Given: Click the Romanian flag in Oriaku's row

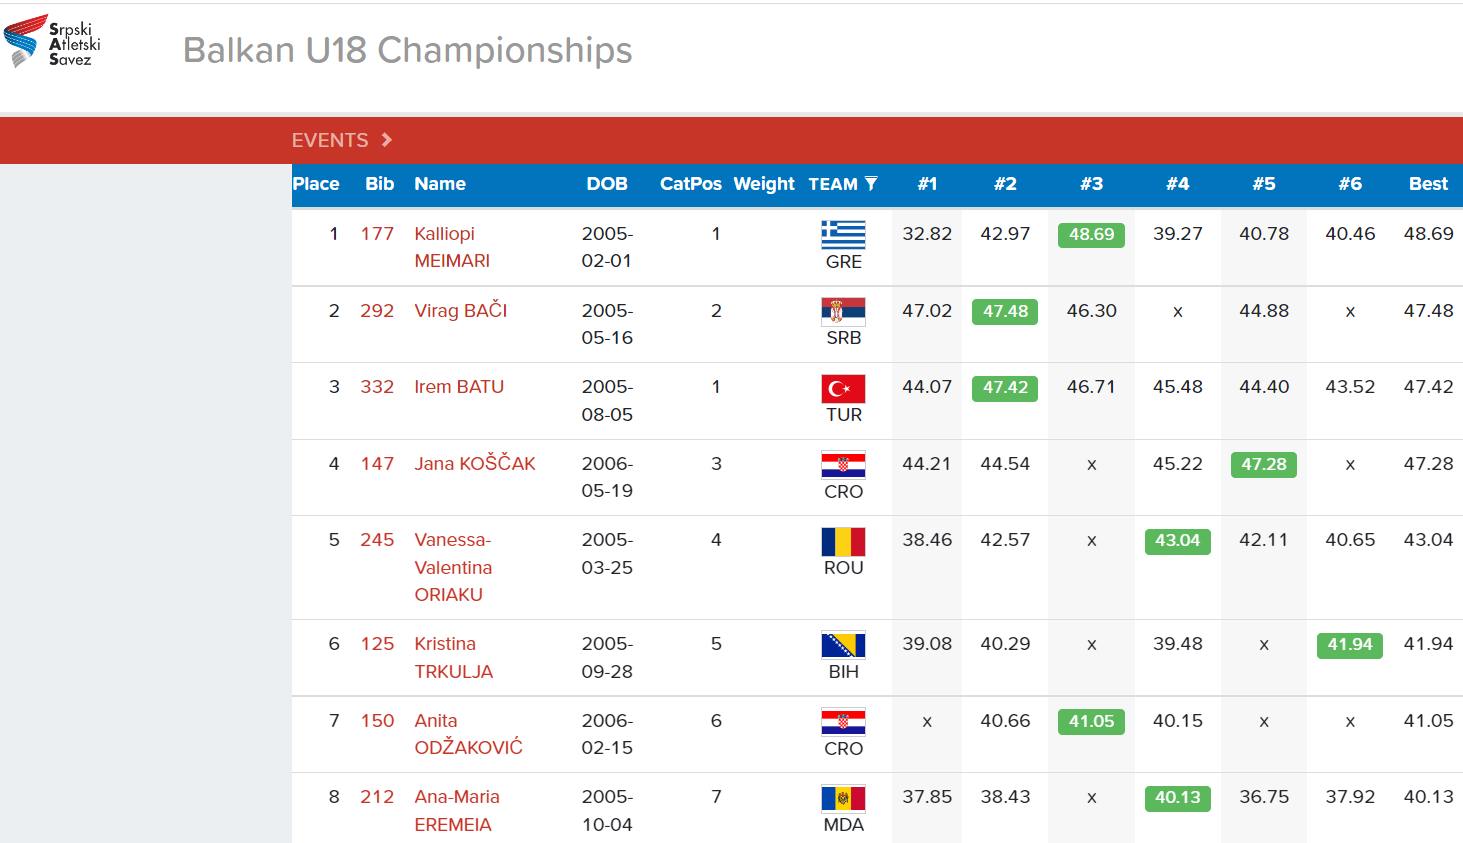Looking at the screenshot, I should click(x=843, y=541).
